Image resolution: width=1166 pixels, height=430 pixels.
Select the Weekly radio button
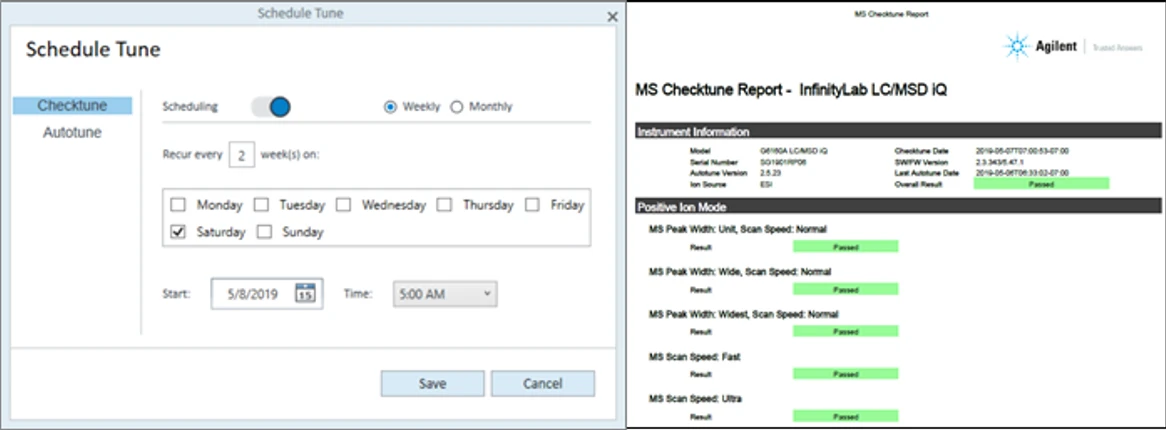point(390,106)
